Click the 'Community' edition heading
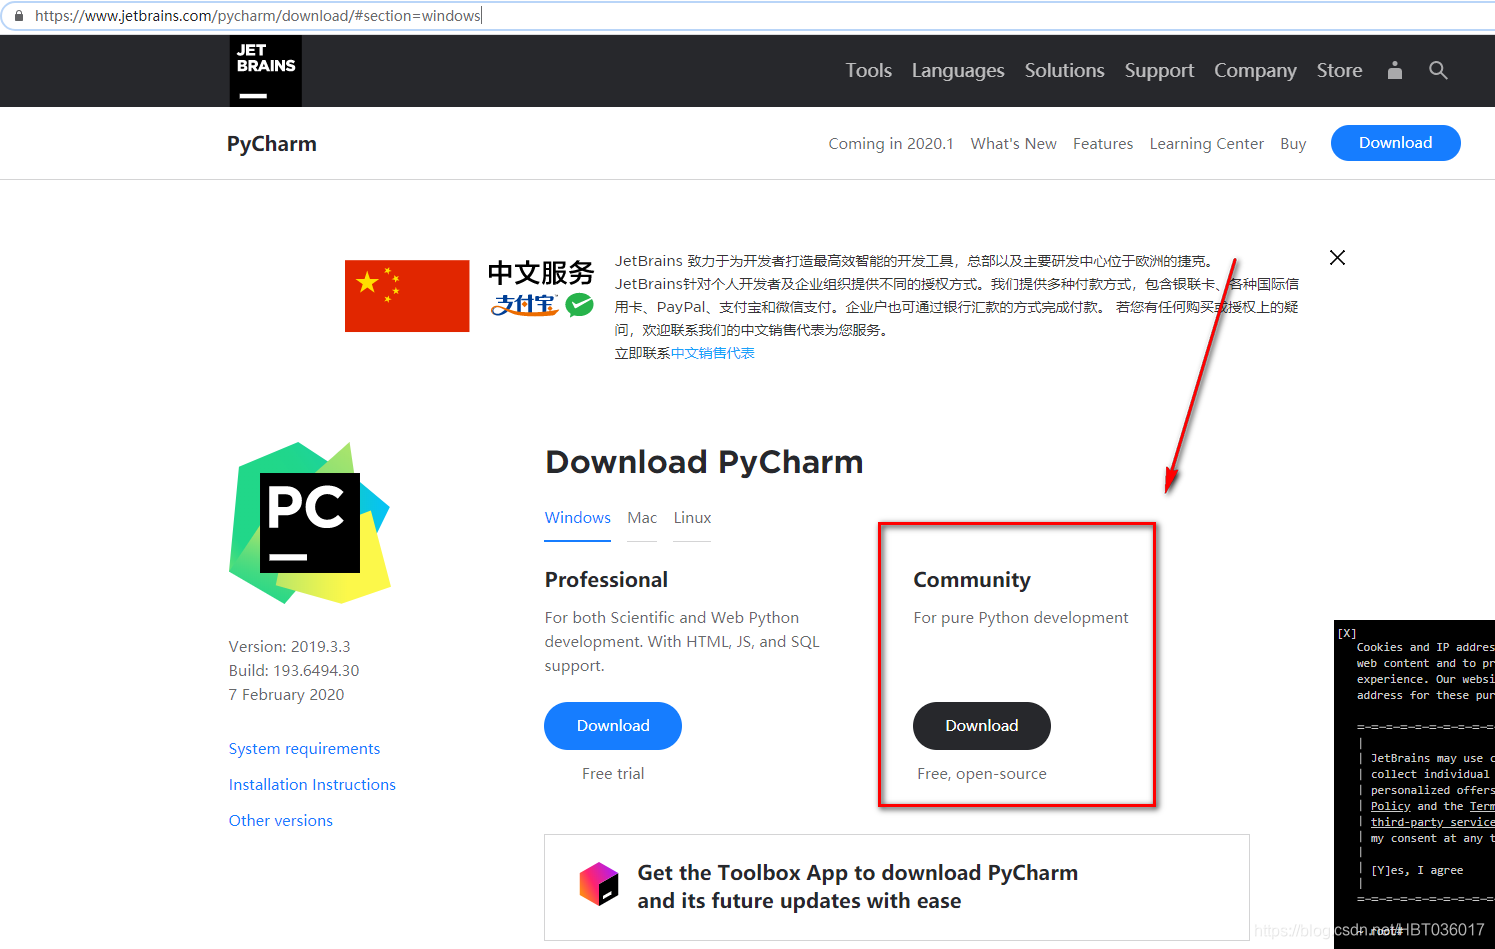This screenshot has height=949, width=1495. tap(972, 580)
